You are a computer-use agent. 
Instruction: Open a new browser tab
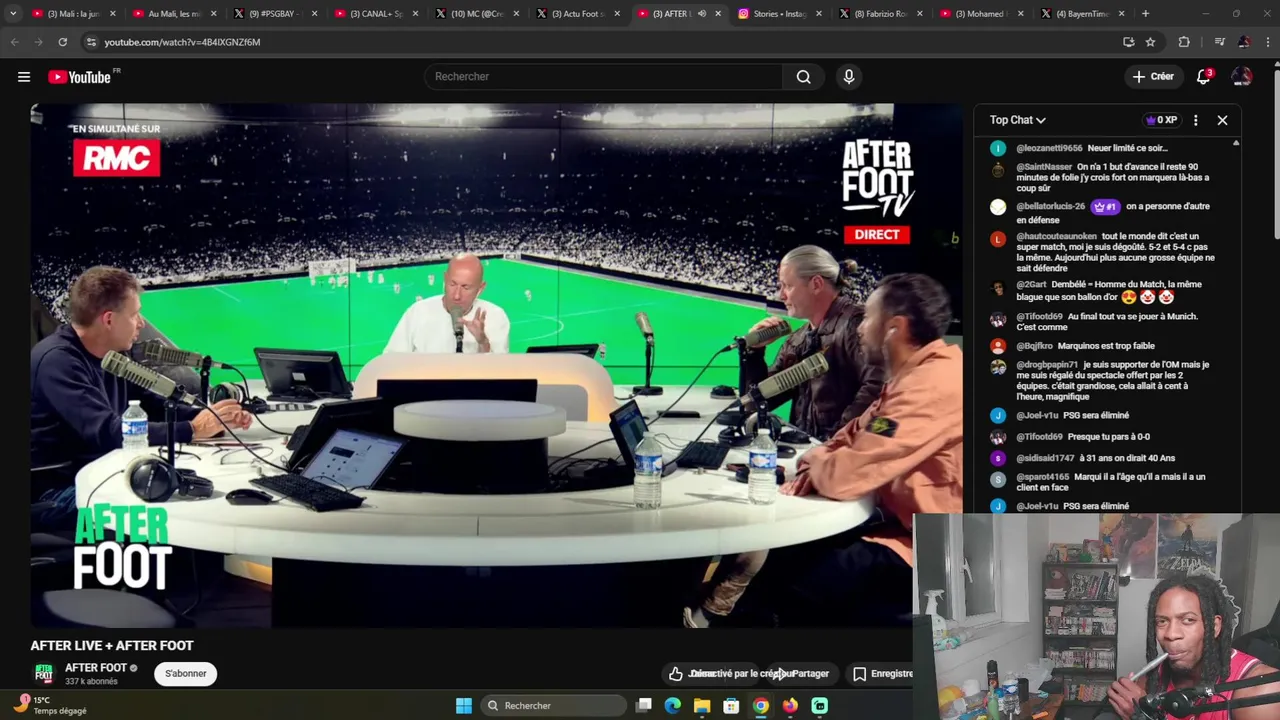click(1145, 14)
